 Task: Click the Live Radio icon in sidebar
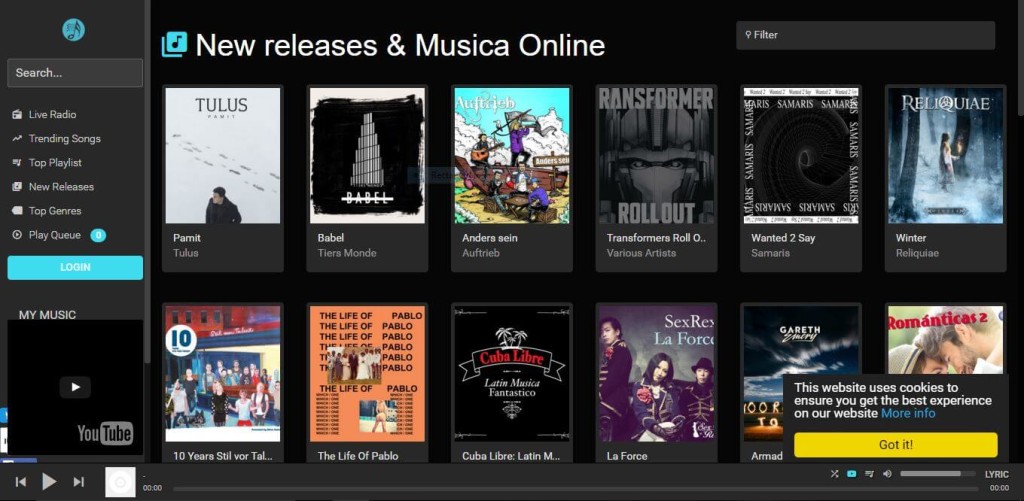coord(17,114)
